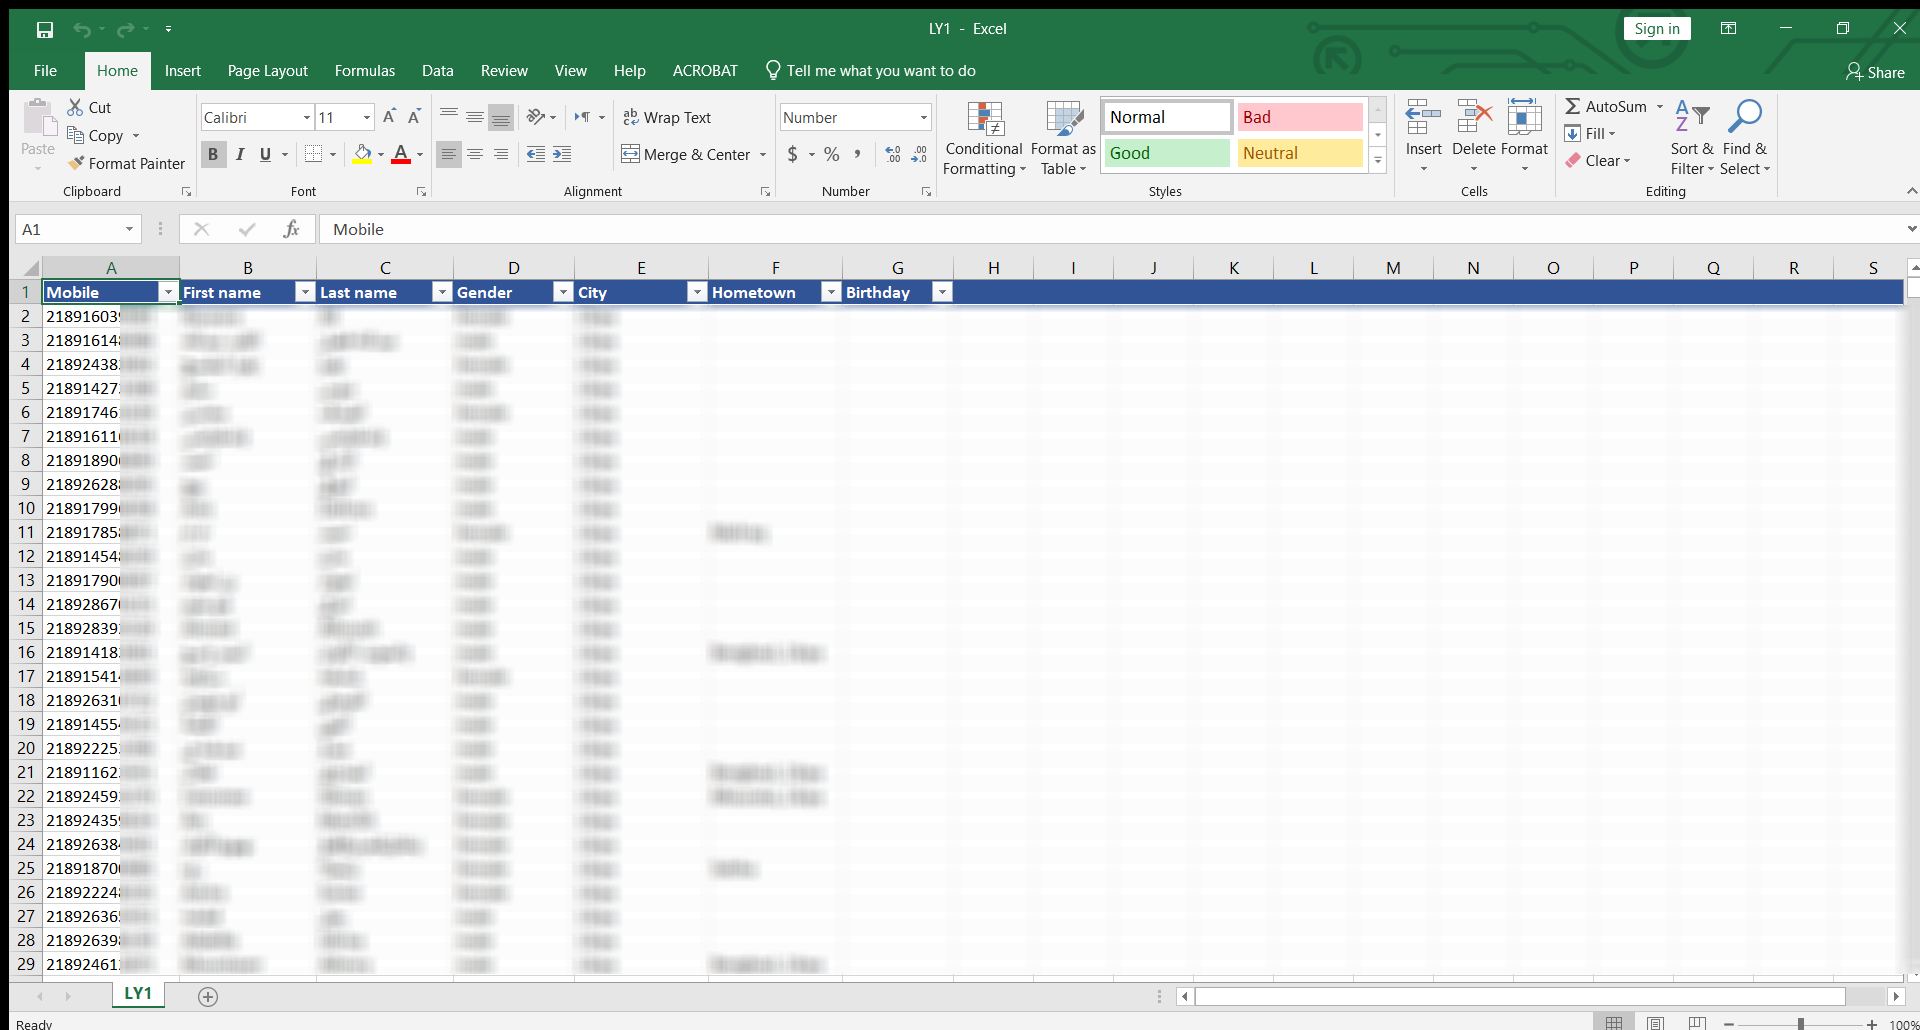Increase the cell indent

point(562,154)
